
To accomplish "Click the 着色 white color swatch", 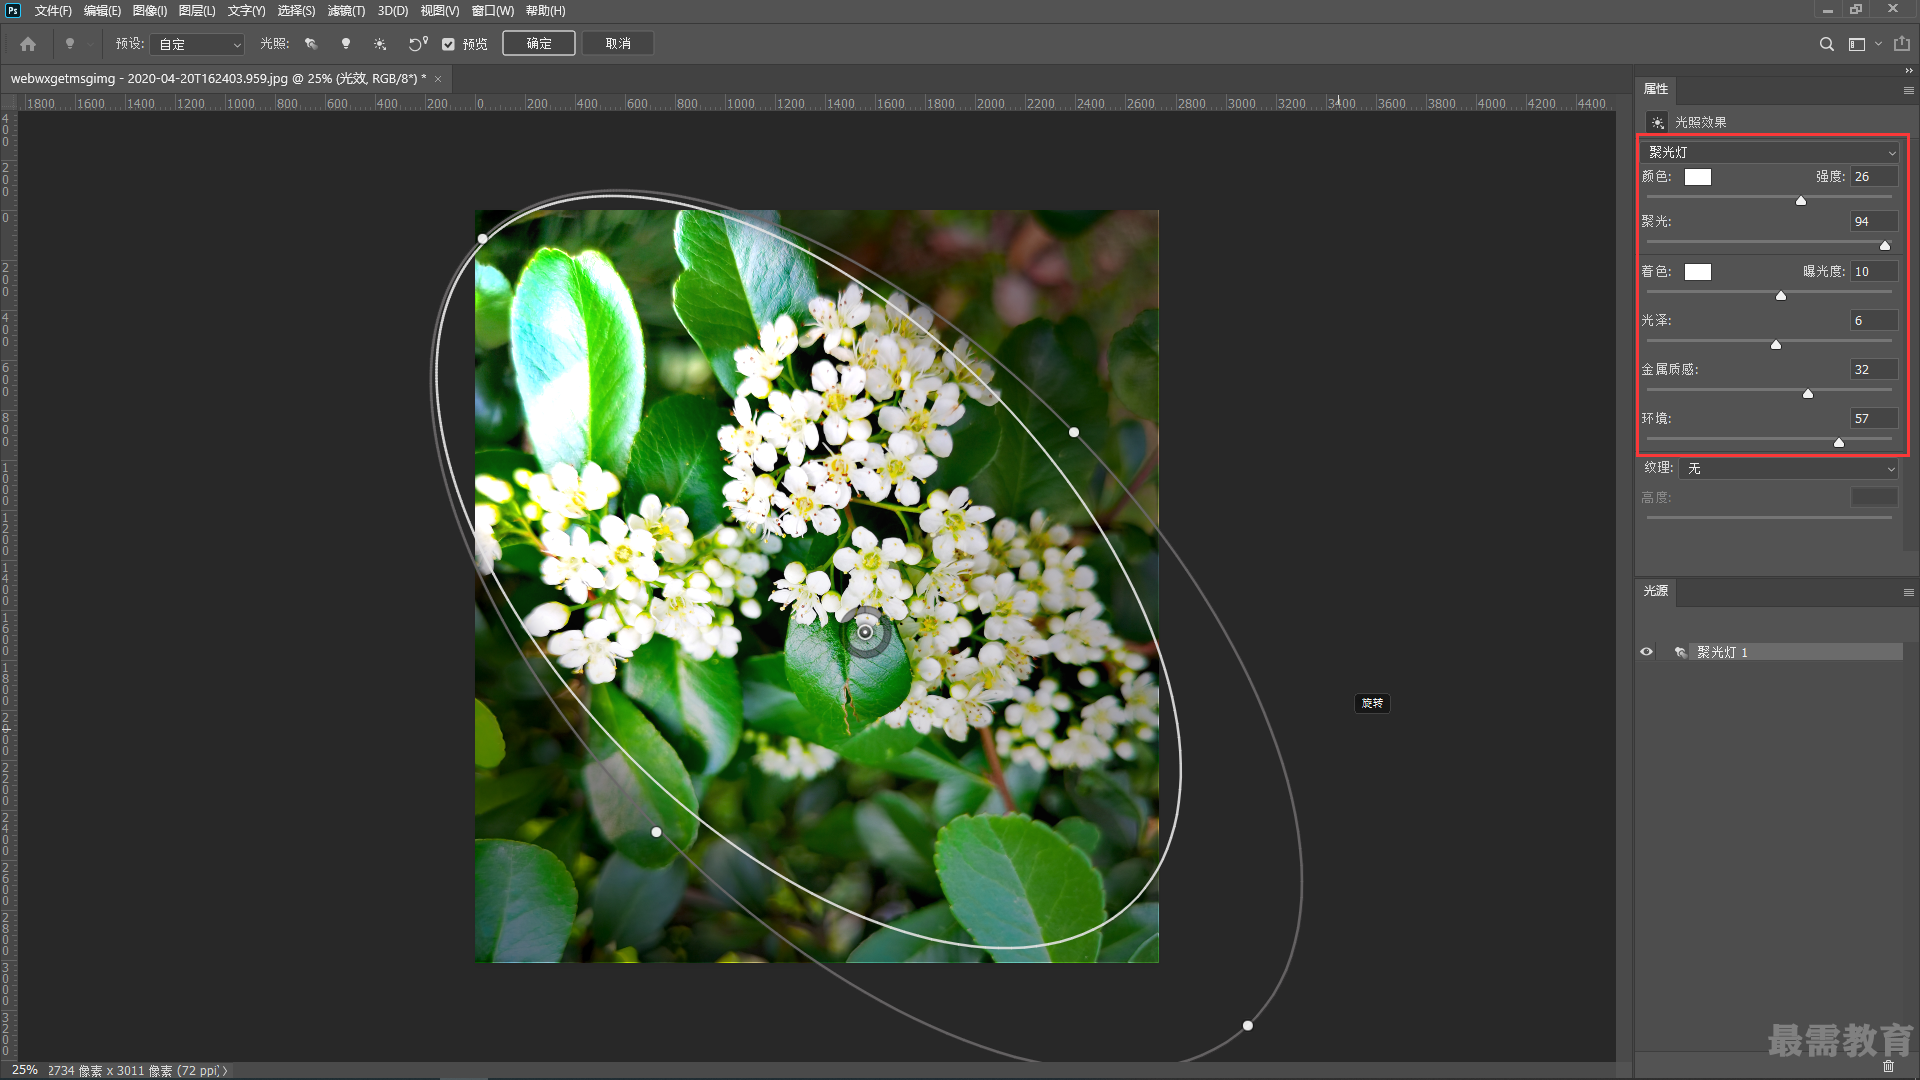I will click(1698, 272).
